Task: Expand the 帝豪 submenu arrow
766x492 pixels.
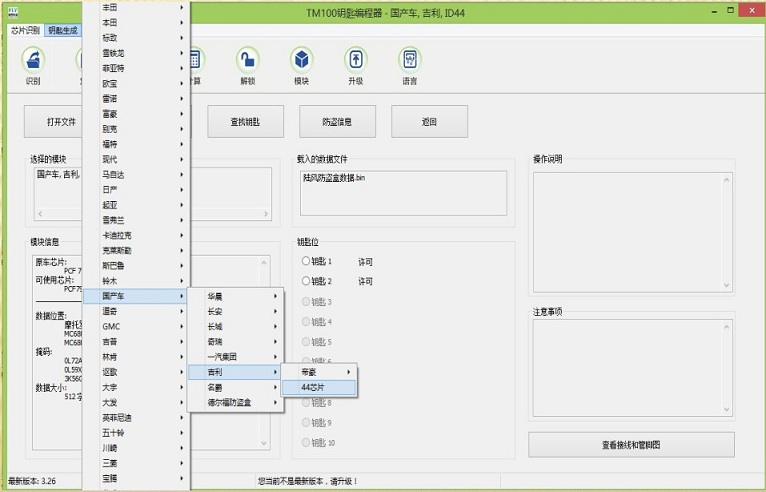Action: tap(348, 372)
